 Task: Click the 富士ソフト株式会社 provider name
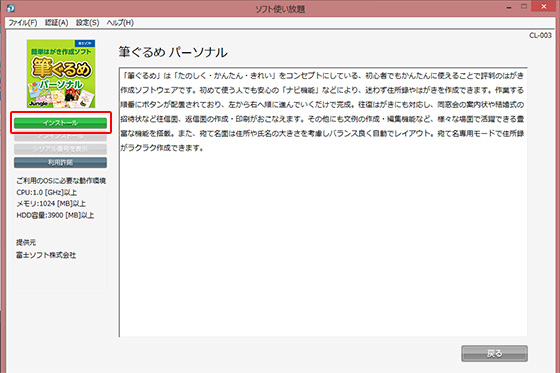46,255
